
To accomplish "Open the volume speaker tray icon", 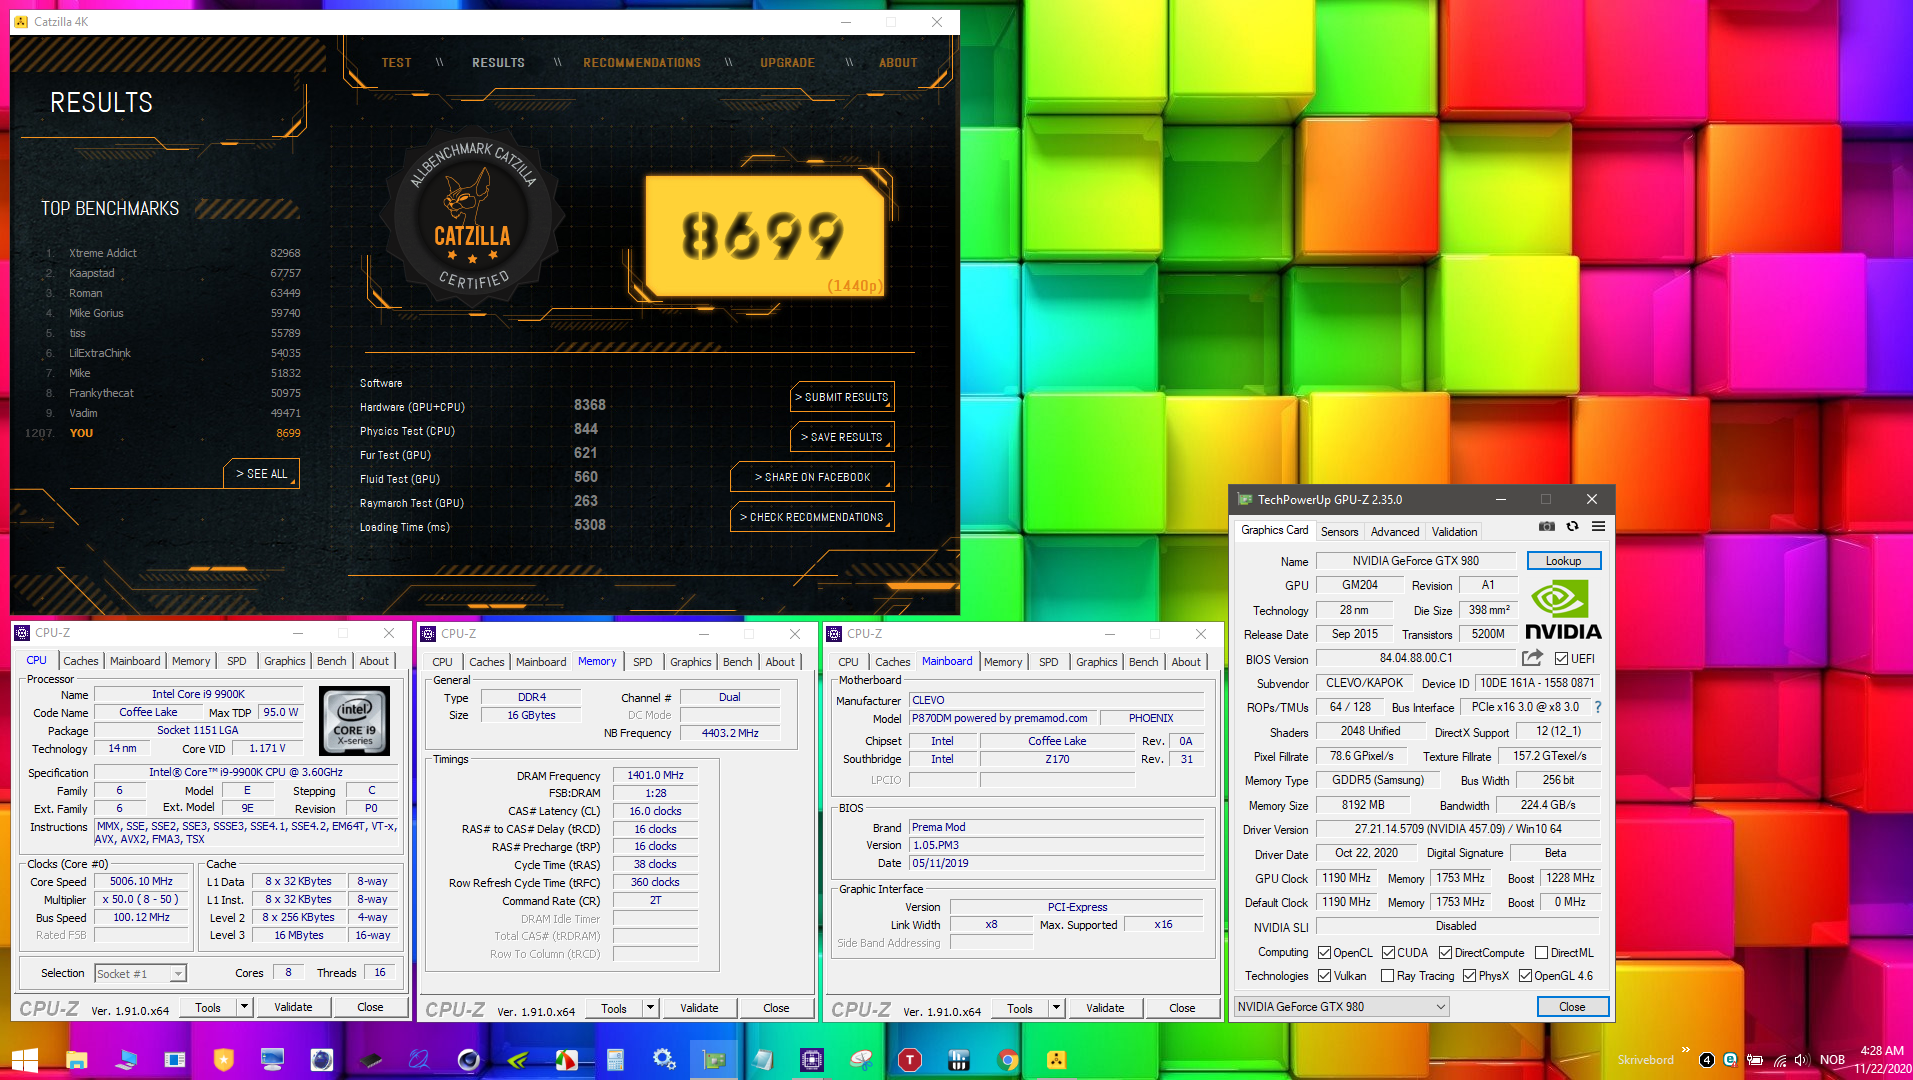I will point(1802,1060).
